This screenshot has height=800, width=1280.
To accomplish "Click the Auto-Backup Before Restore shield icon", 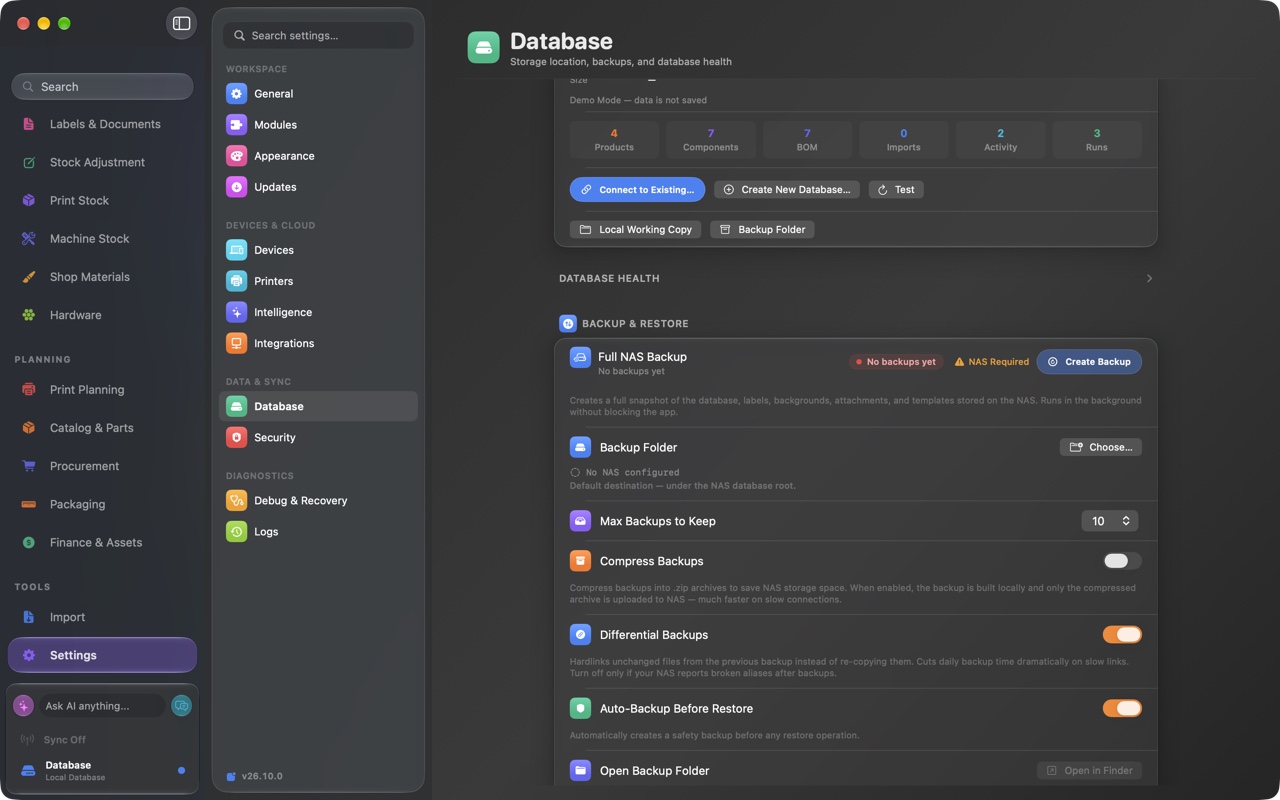I will tap(580, 708).
